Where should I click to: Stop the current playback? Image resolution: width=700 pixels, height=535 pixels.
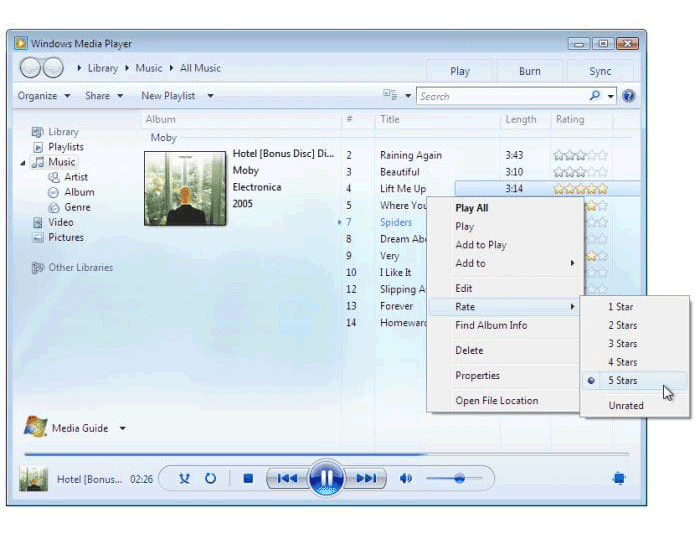point(248,479)
